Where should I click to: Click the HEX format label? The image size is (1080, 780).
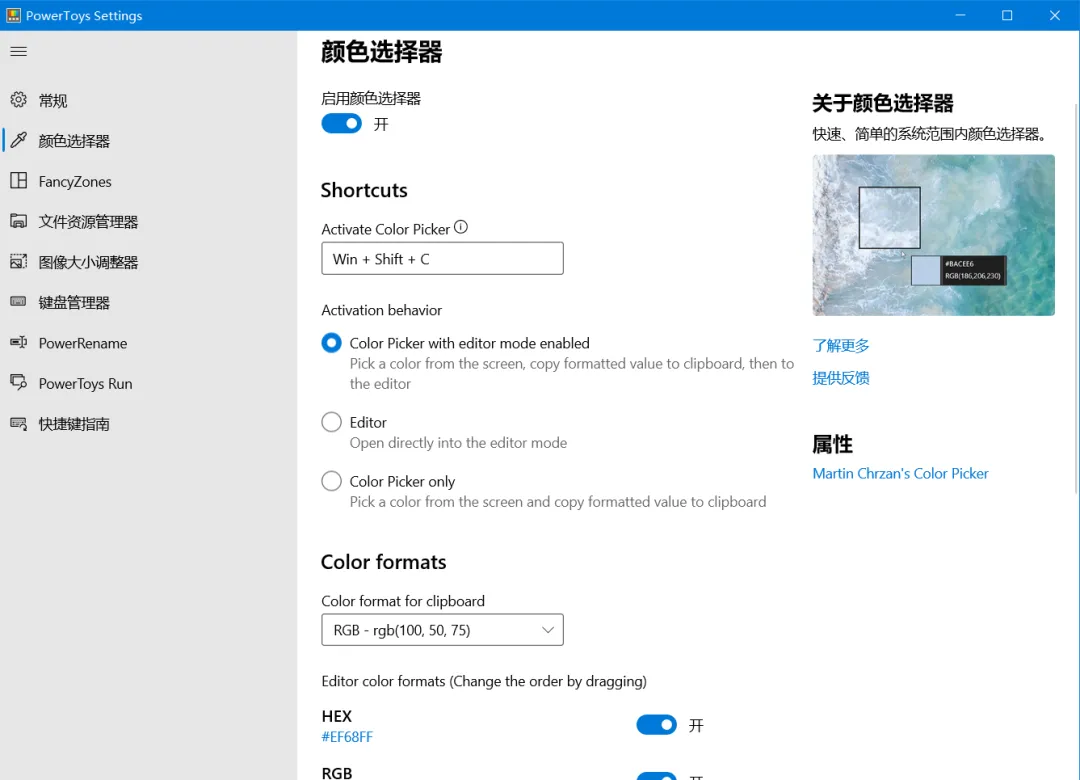point(336,717)
